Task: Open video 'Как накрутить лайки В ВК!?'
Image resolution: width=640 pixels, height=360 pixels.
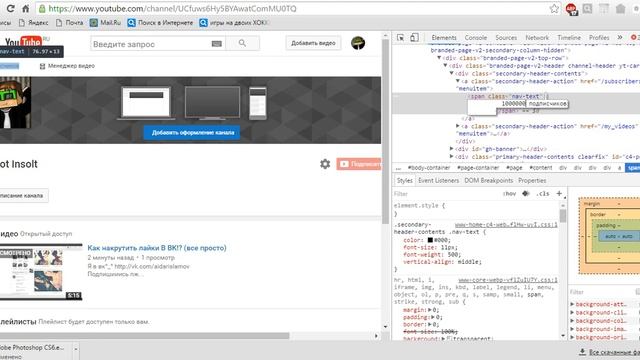Action: pyautogui.click(x=157, y=248)
